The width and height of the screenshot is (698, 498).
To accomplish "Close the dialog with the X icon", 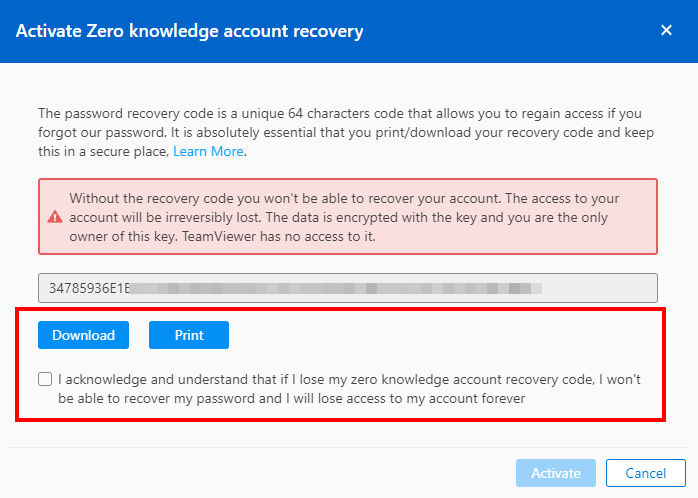I will tap(666, 30).
